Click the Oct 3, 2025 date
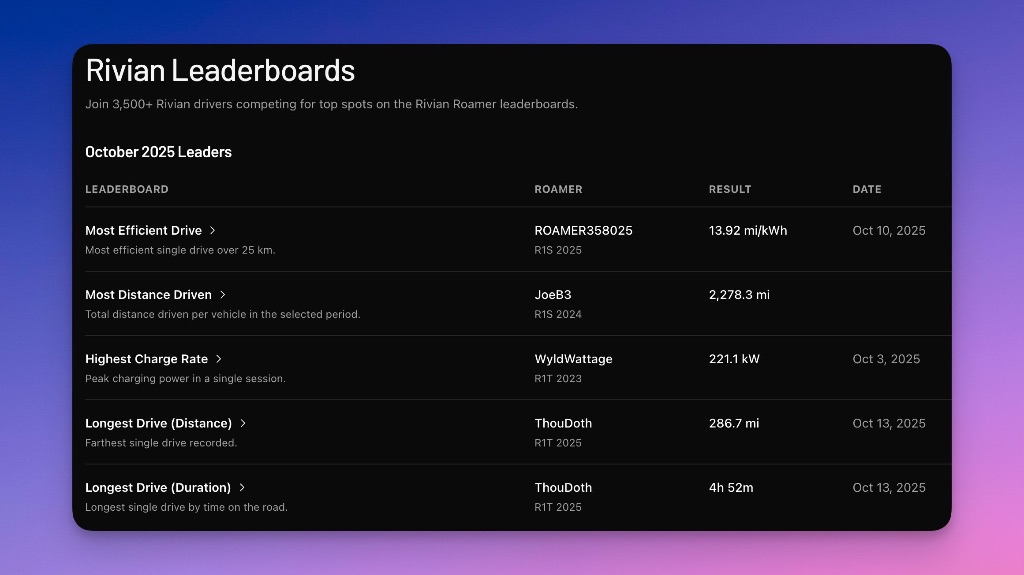The height and width of the screenshot is (575, 1024). [886, 359]
